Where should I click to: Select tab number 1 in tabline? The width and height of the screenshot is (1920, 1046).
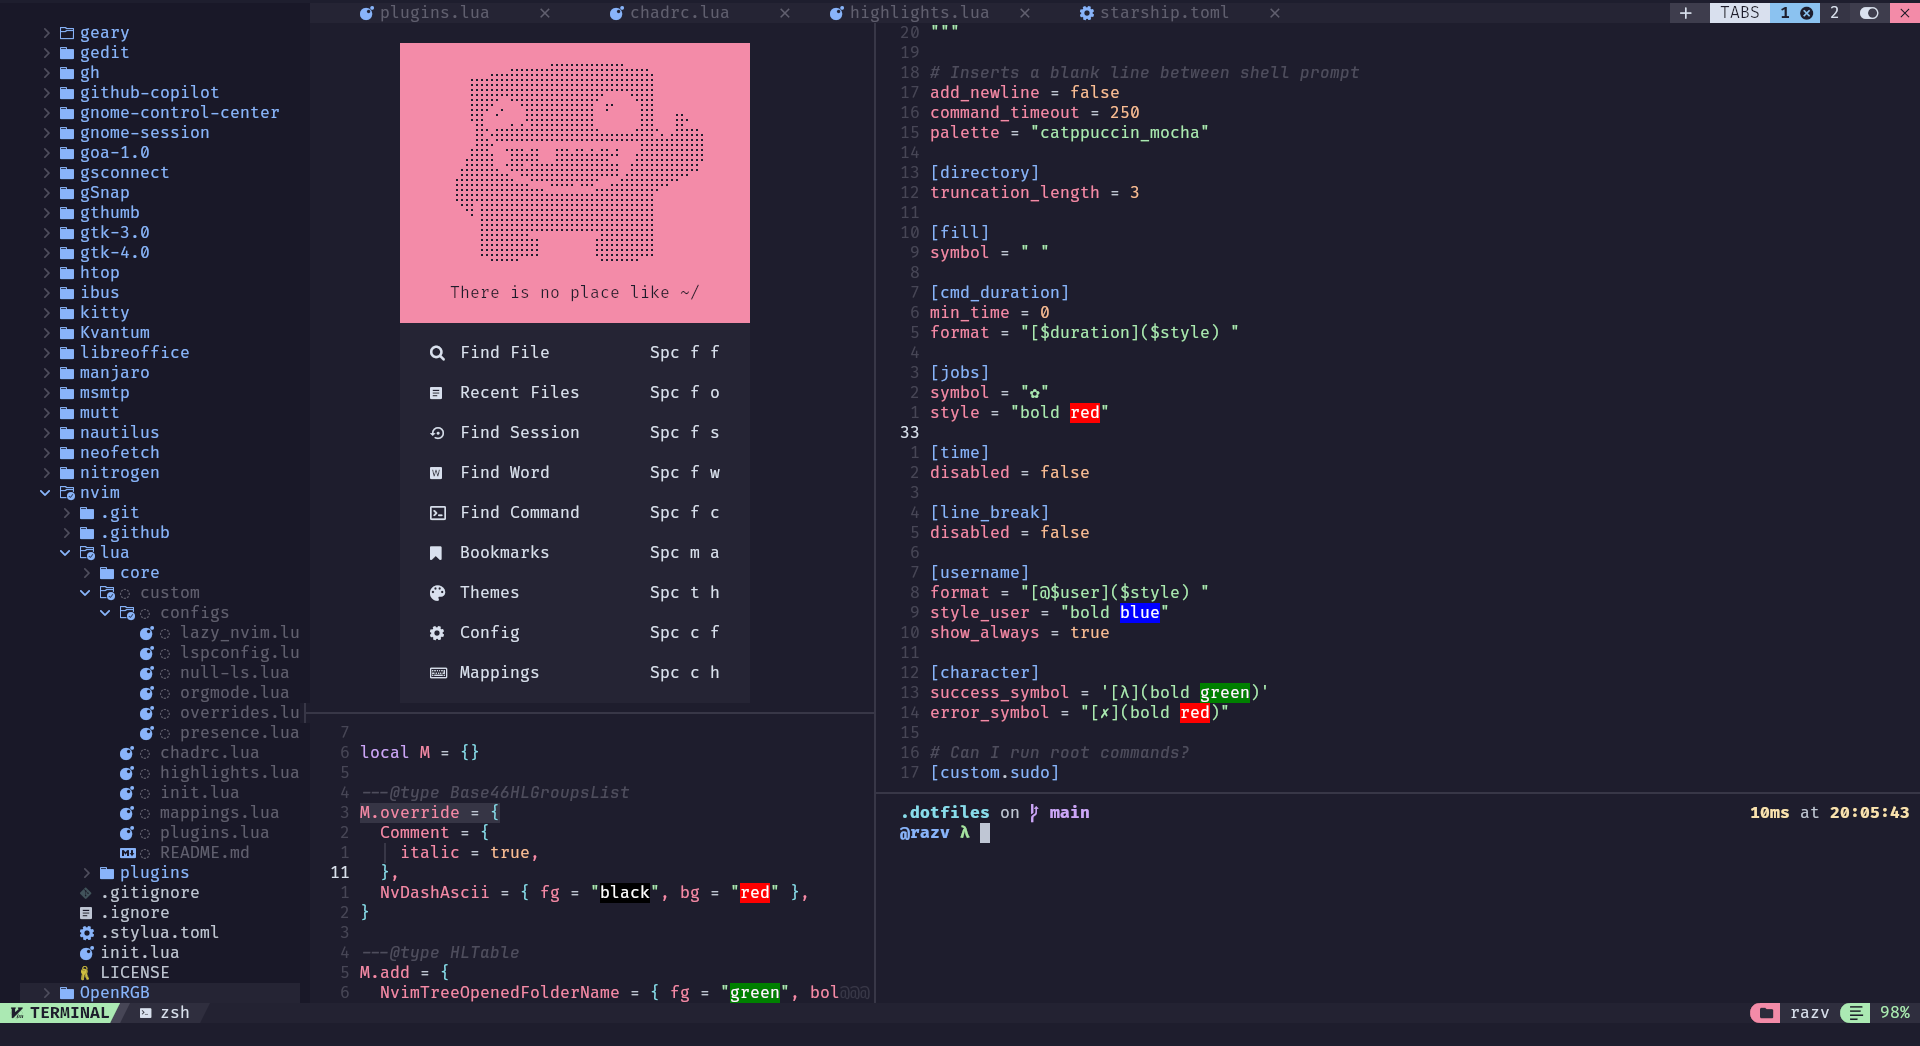pyautogui.click(x=1785, y=13)
